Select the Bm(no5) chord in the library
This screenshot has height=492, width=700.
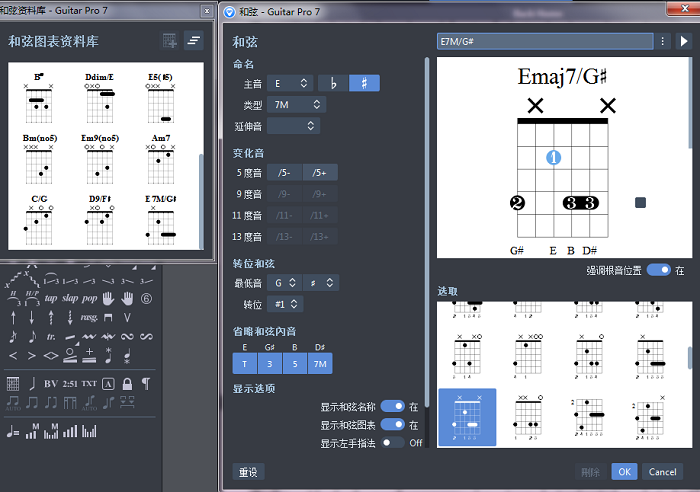[39, 159]
